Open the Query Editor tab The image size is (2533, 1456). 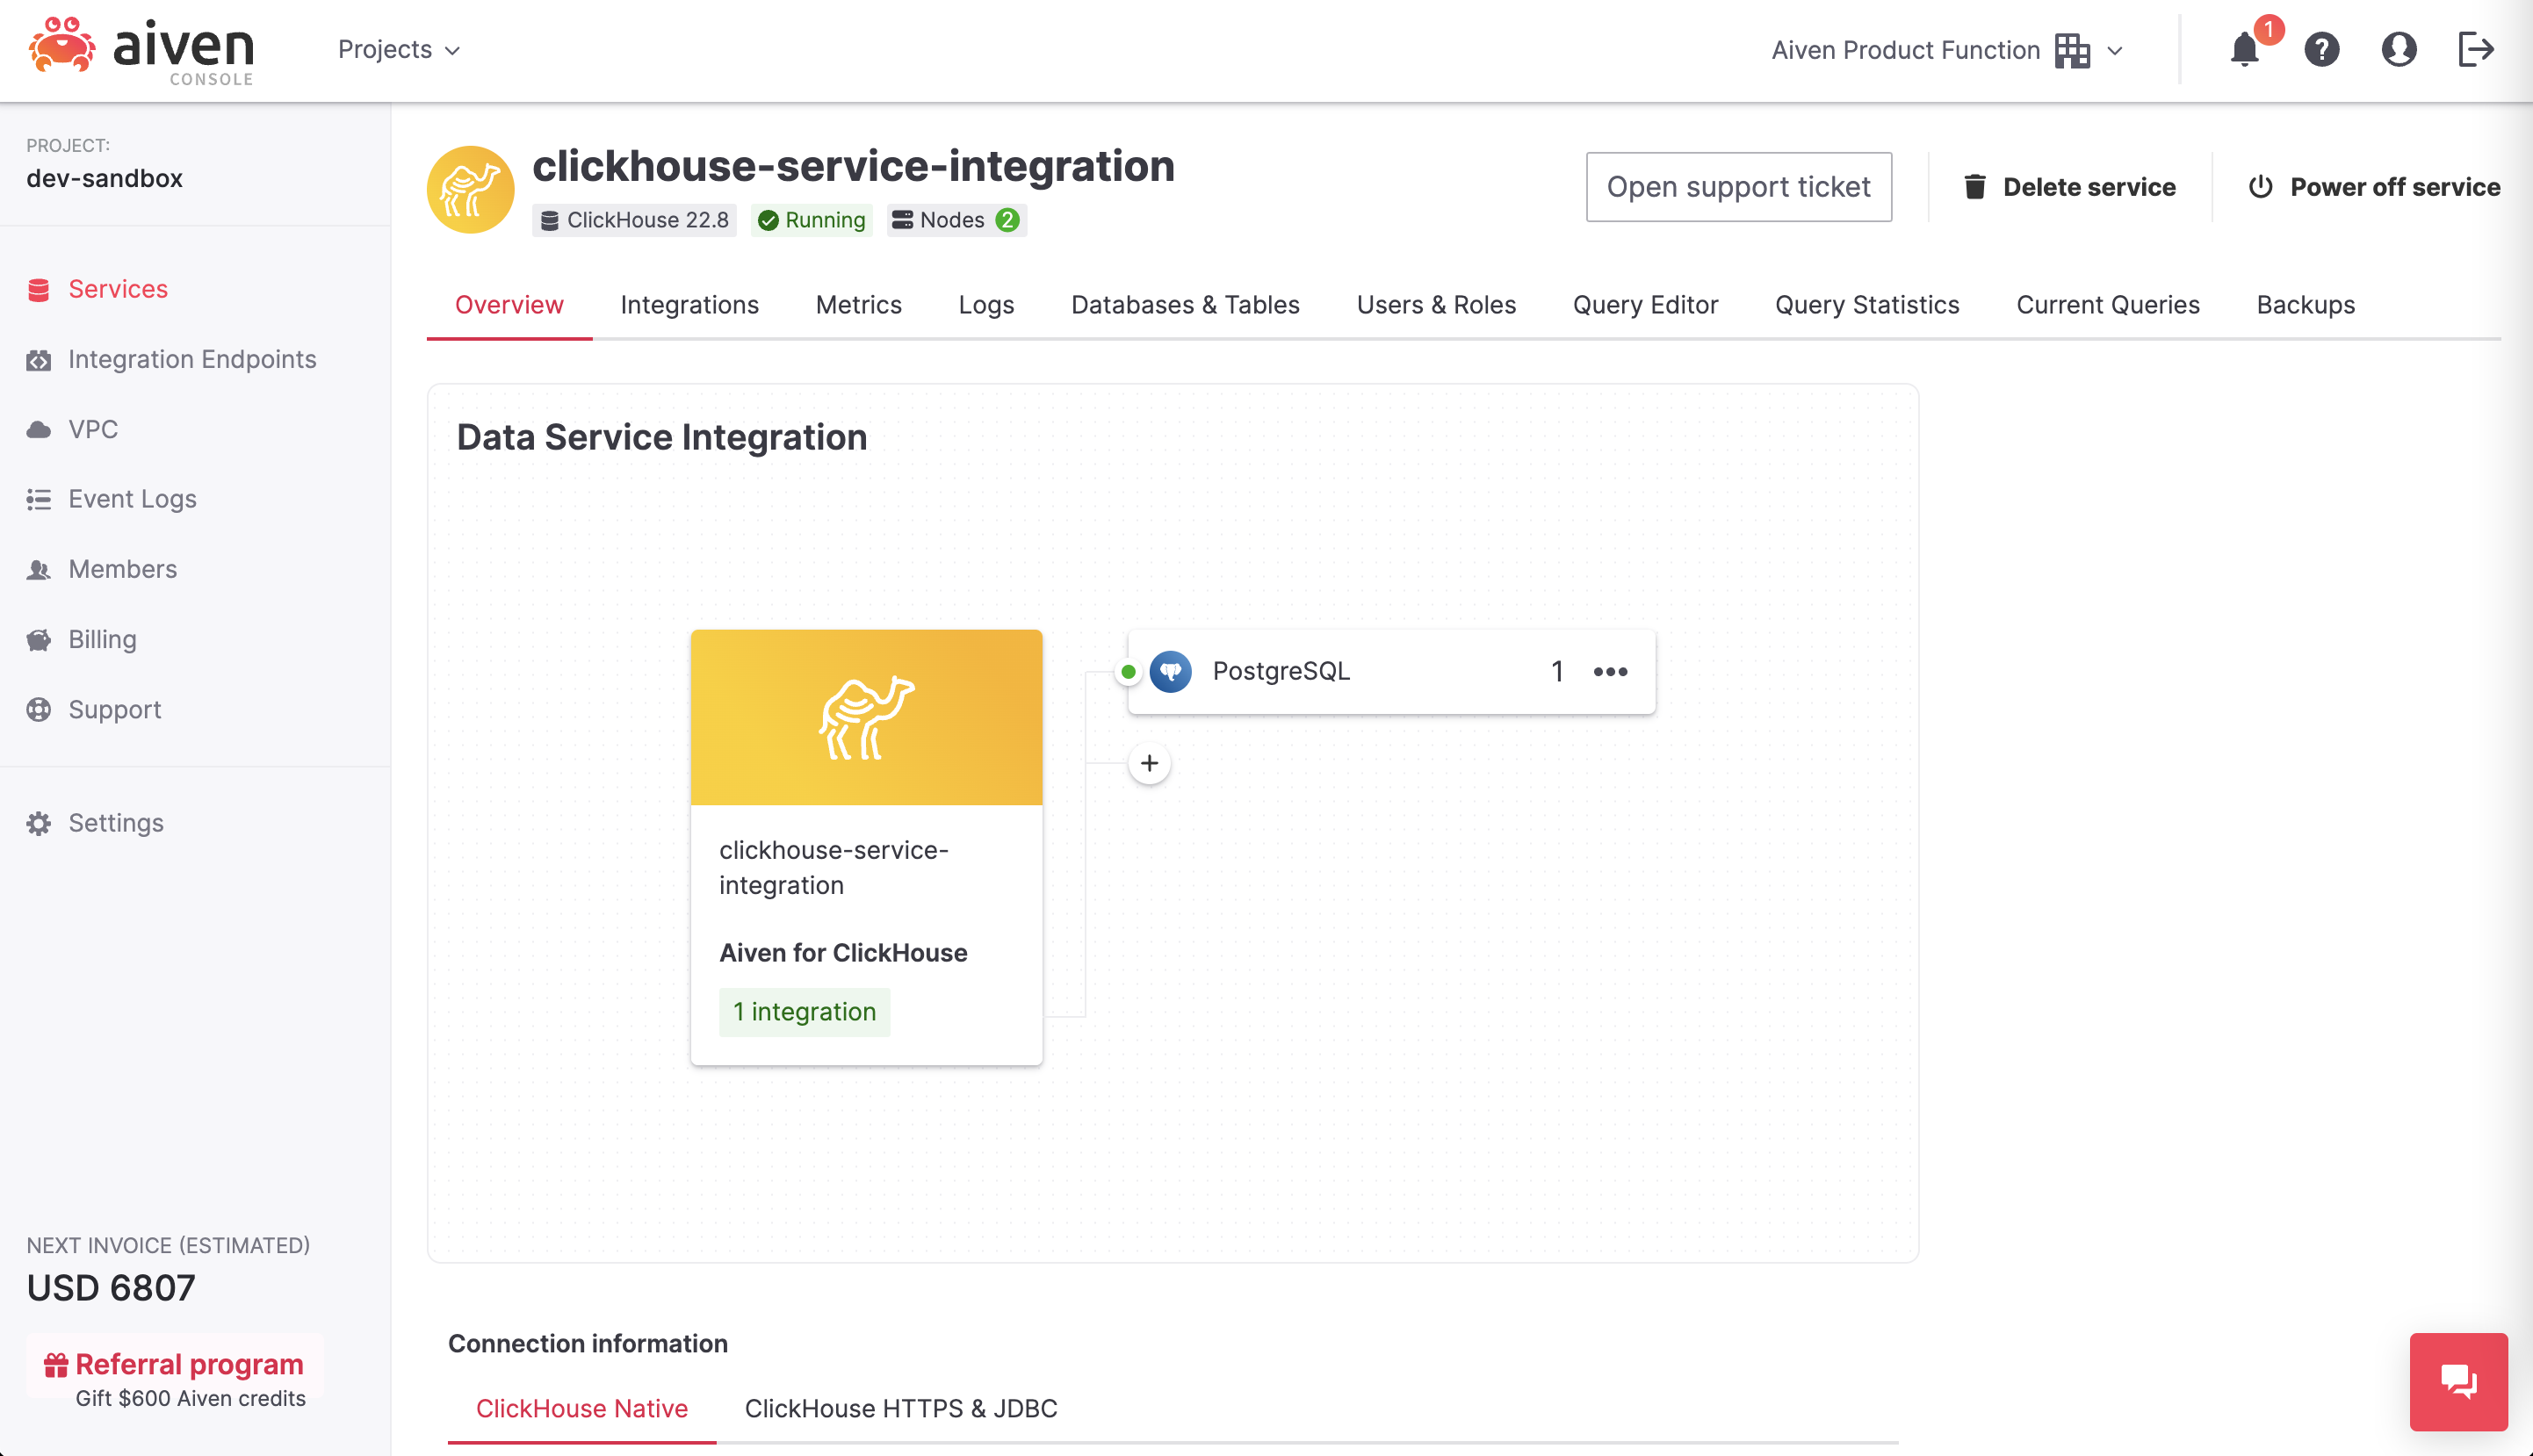click(x=1645, y=305)
